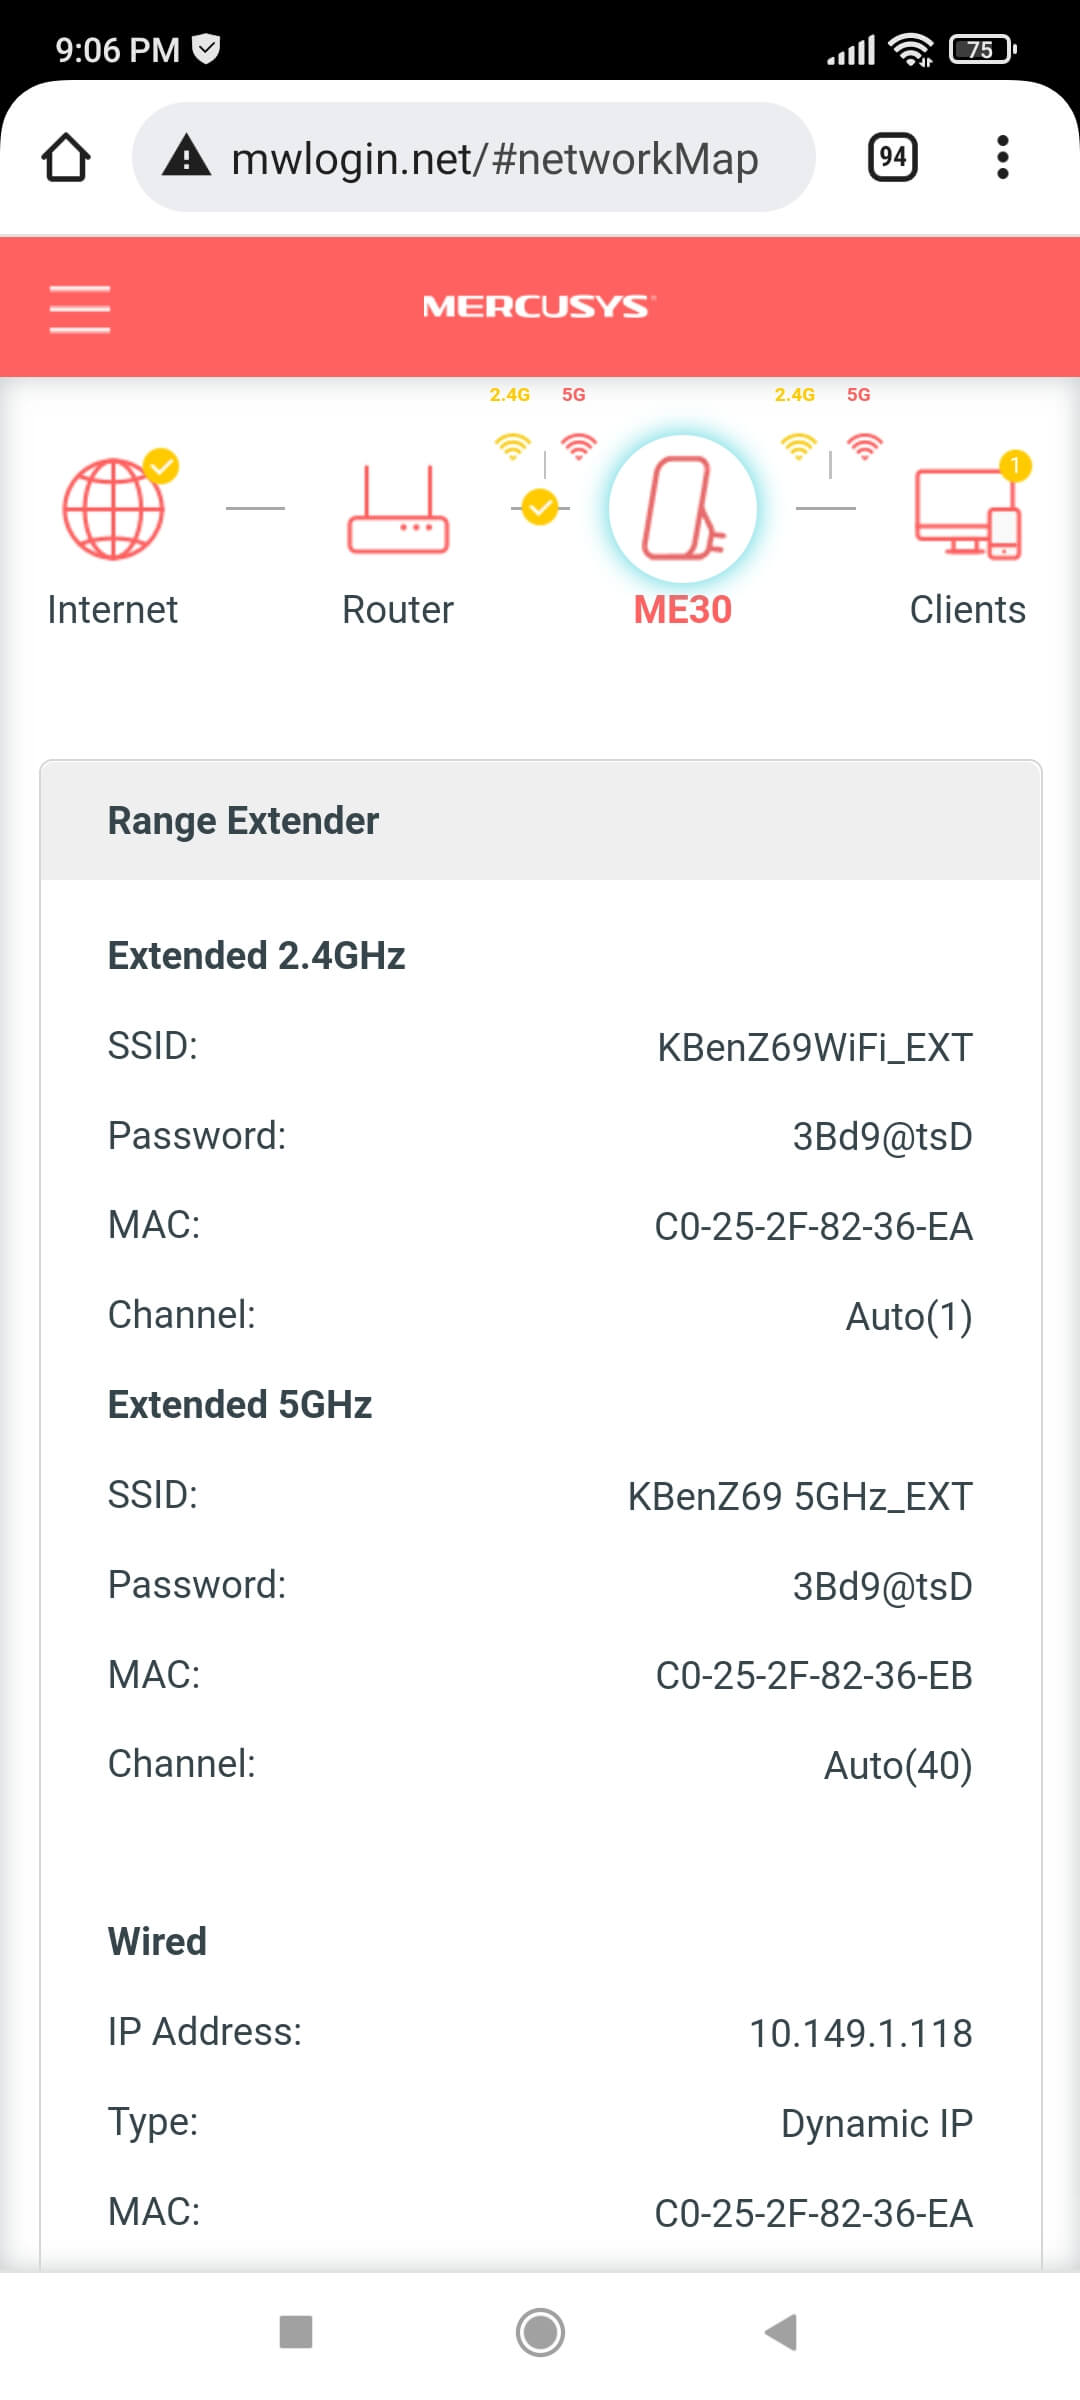The image size is (1080, 2400).
Task: Open the hamburger menu in Mercusys header
Action: [x=80, y=308]
